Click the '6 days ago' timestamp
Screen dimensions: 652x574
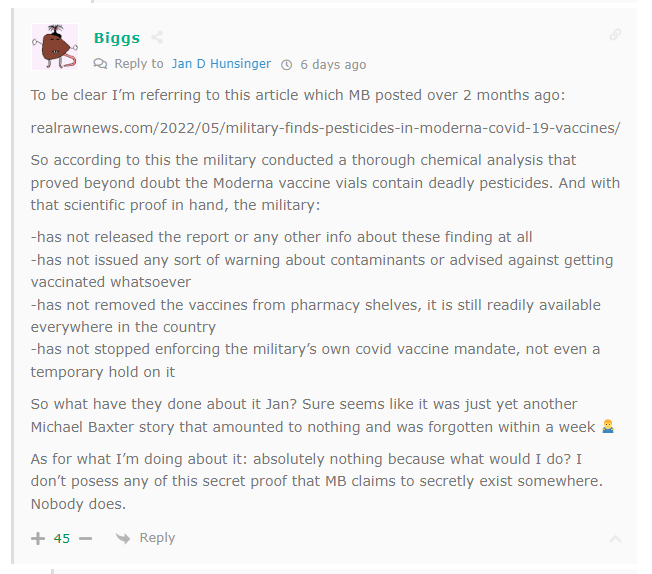point(333,64)
